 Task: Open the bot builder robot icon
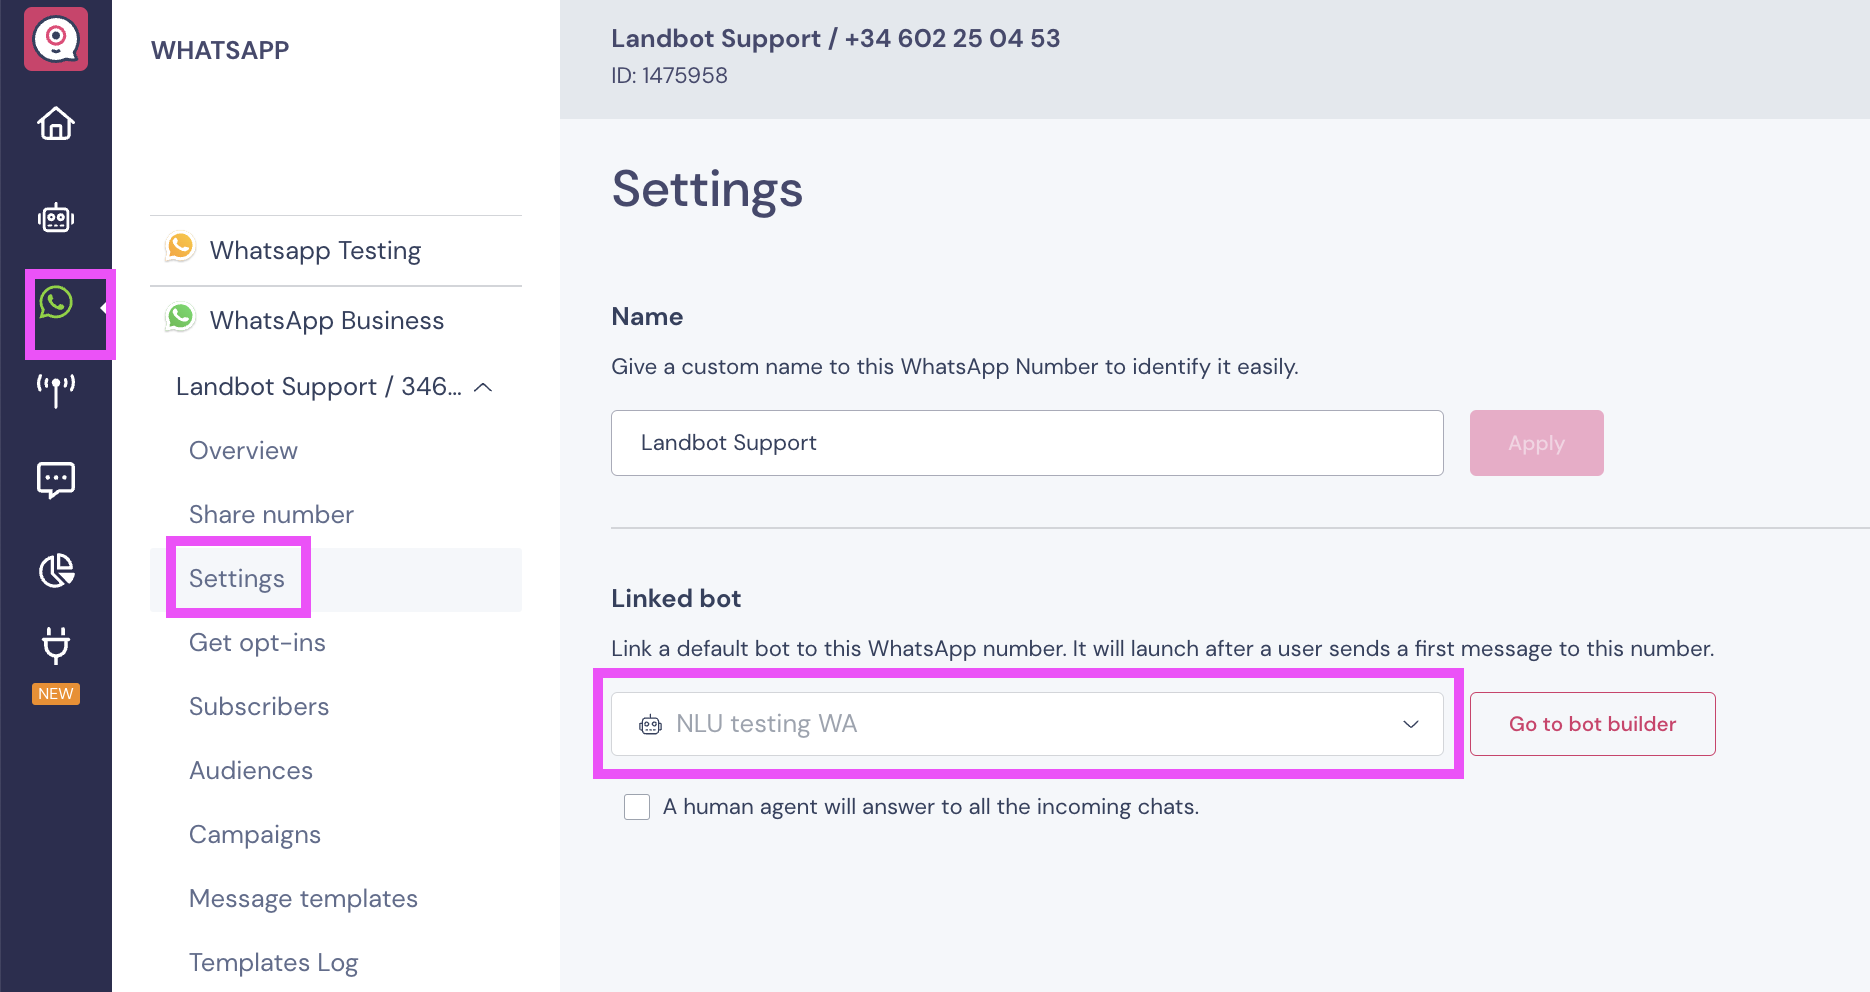56,217
